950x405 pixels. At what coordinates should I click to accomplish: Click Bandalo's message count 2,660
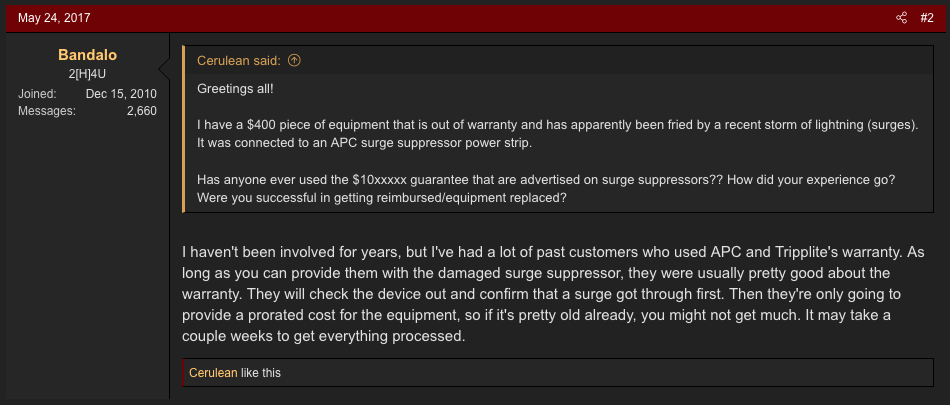click(141, 111)
